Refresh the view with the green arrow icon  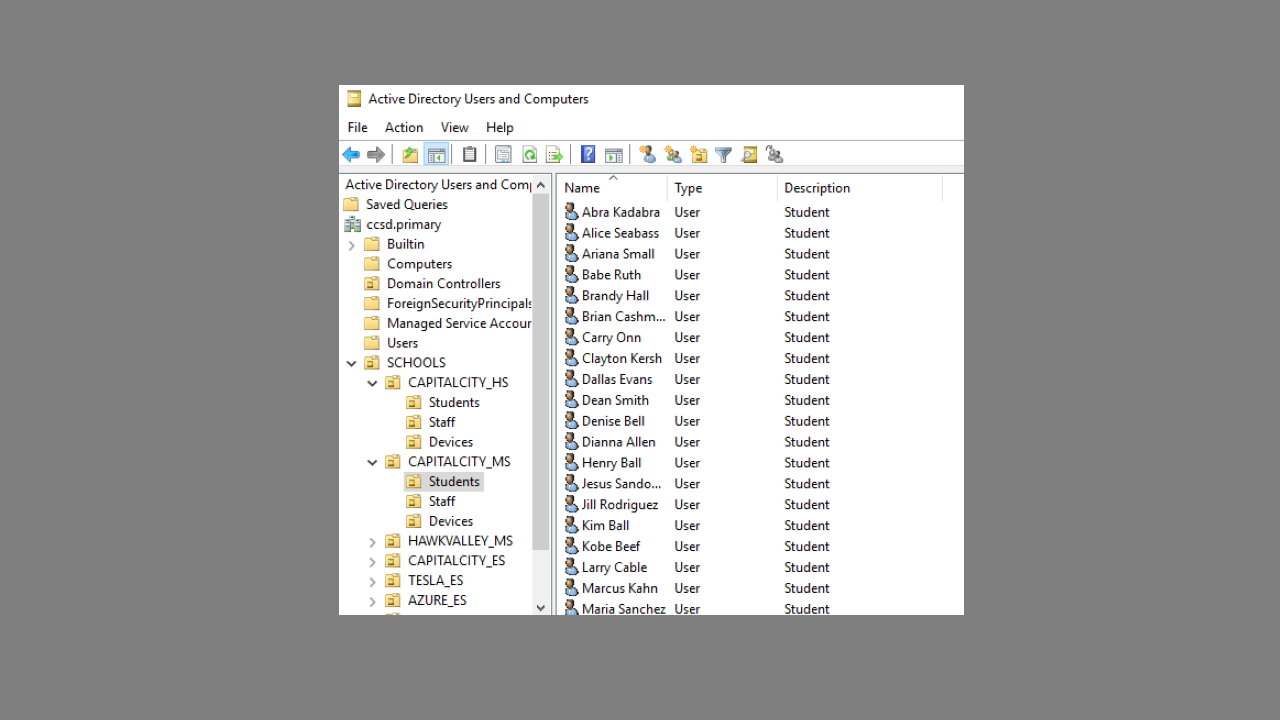(529, 155)
